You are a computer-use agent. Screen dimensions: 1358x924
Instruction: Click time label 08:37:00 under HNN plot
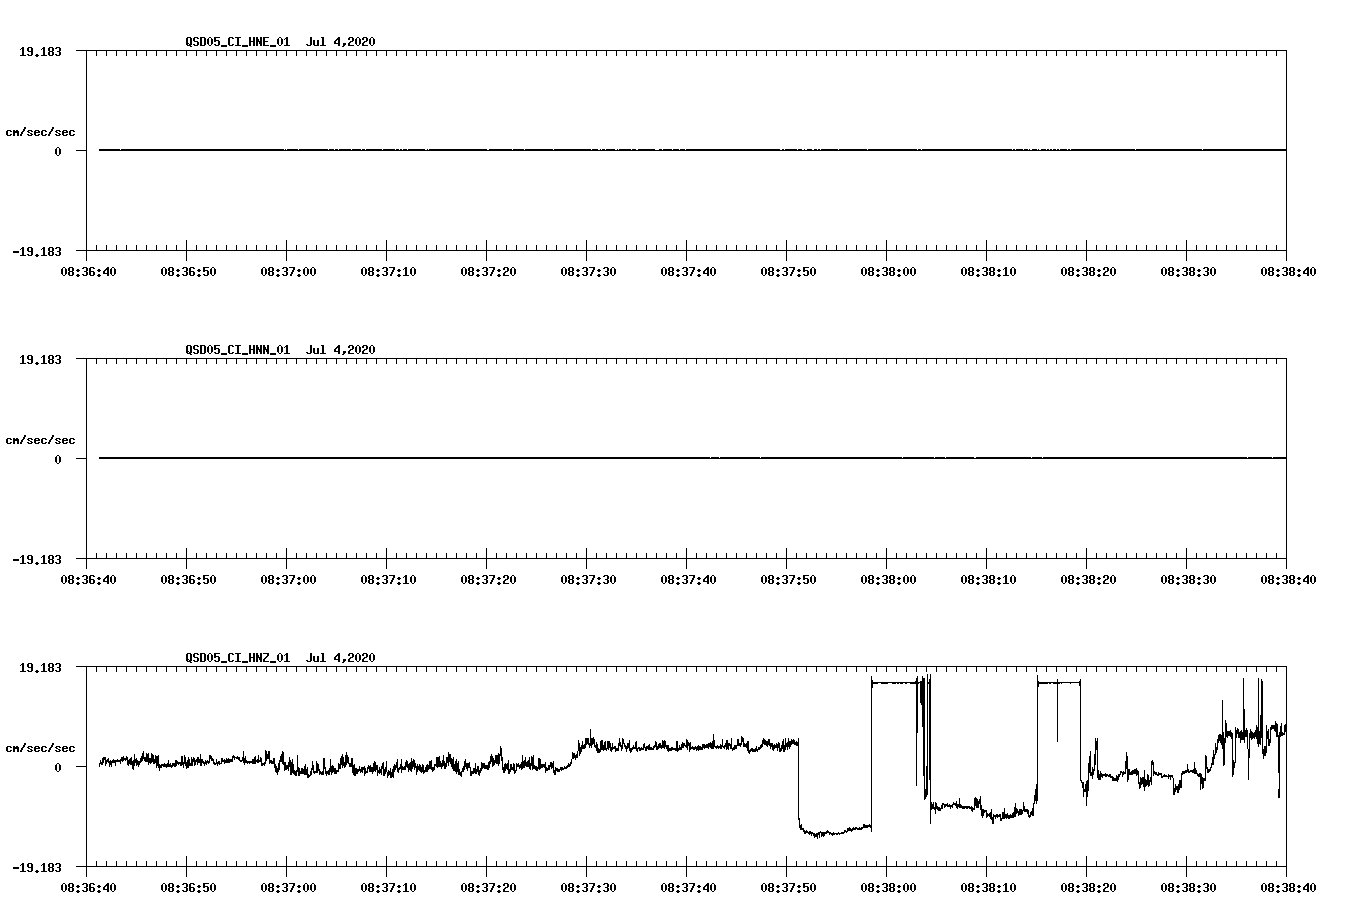288,580
